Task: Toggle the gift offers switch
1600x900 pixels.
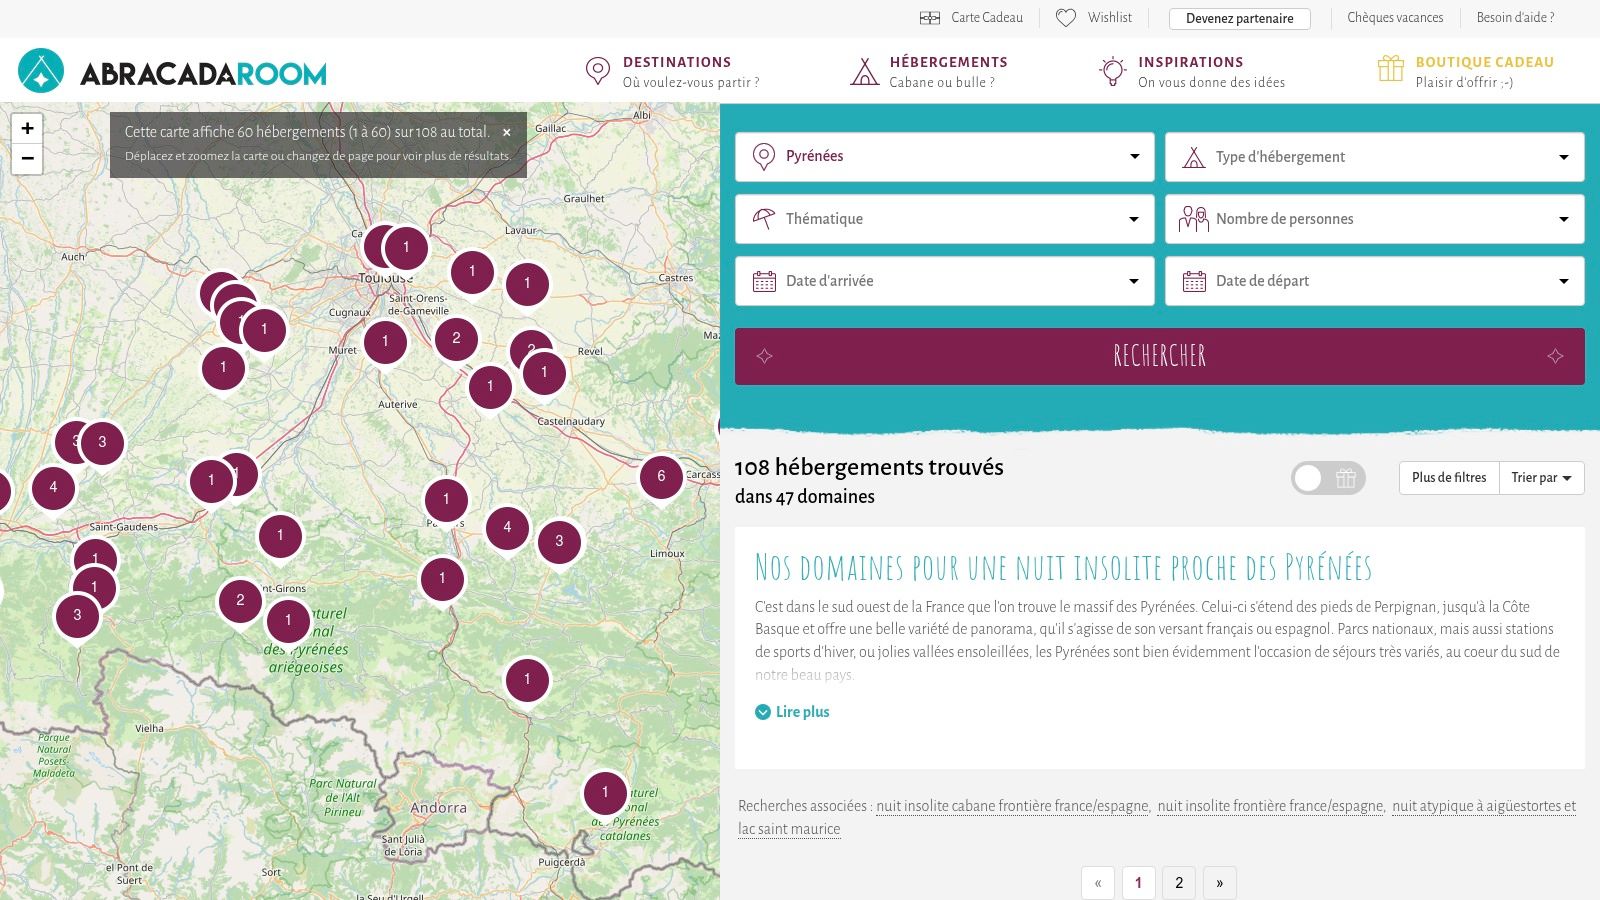Action: click(1328, 478)
